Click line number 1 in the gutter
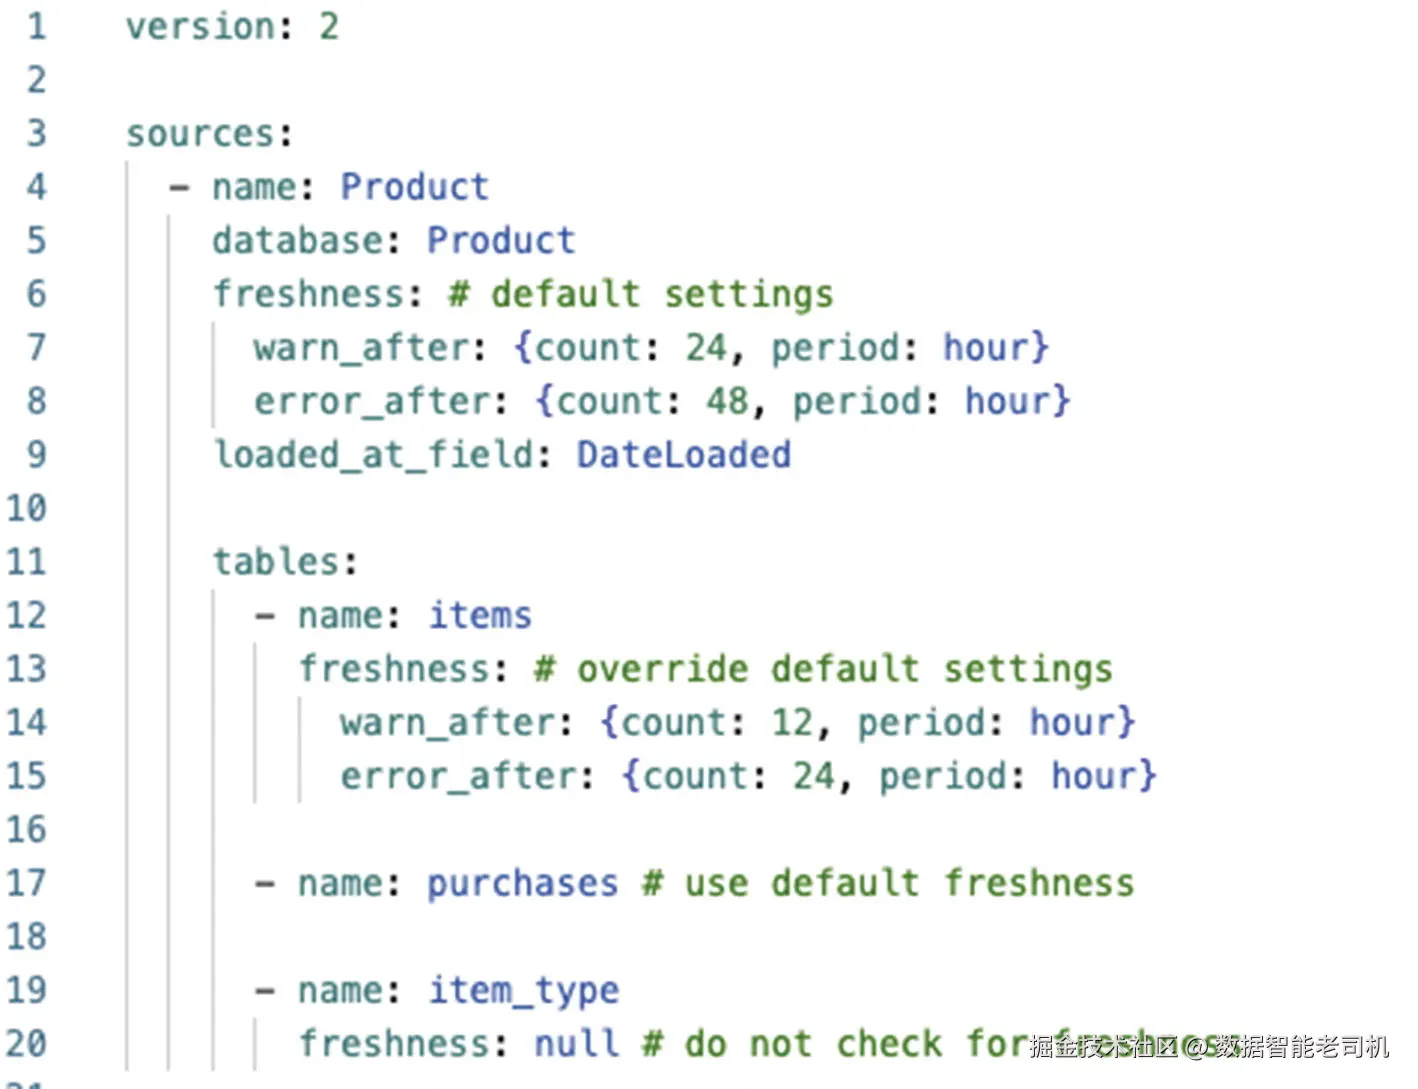1418x1089 pixels. click(36, 26)
